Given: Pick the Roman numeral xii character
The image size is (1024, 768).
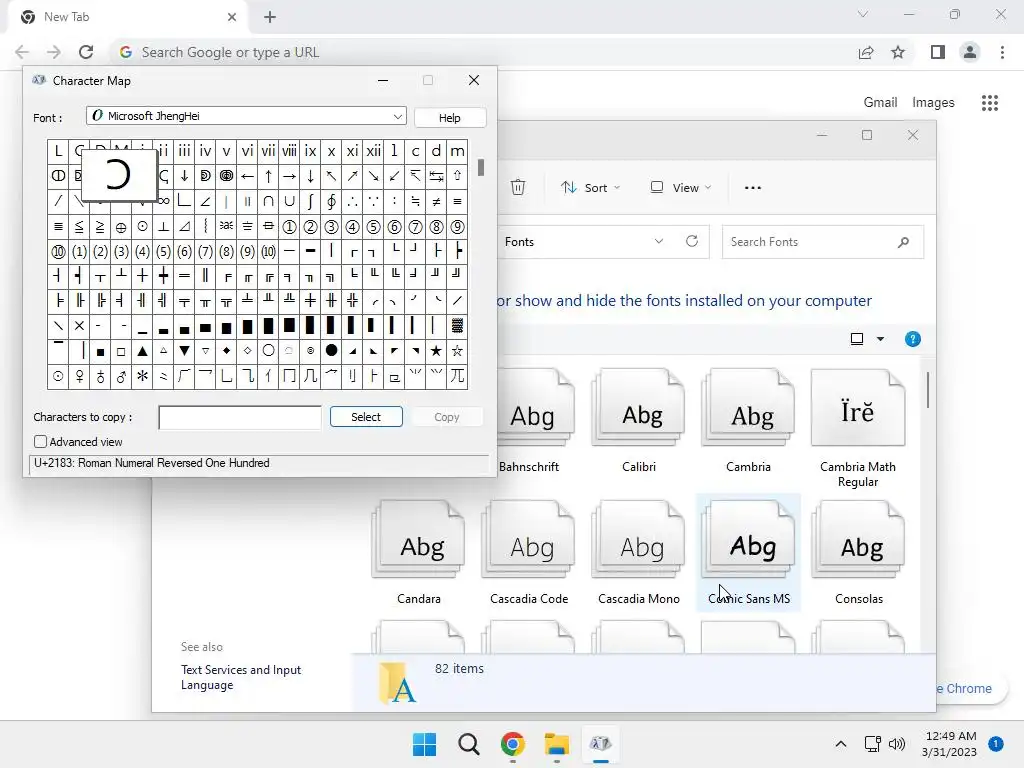Looking at the screenshot, I should (x=373, y=152).
